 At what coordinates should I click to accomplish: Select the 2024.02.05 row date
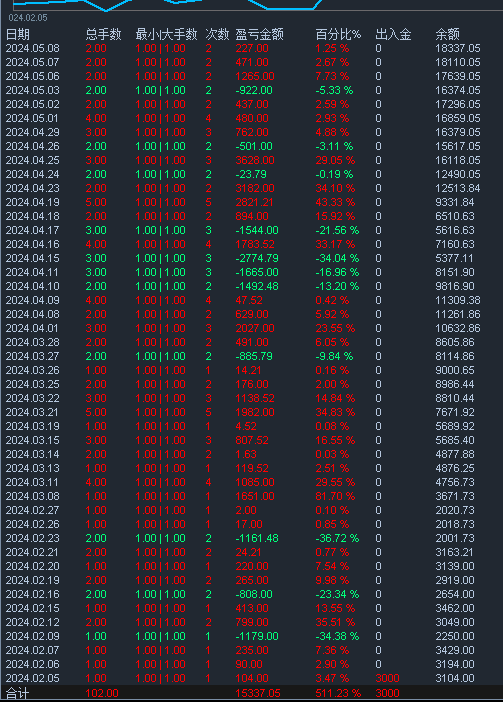point(33,678)
